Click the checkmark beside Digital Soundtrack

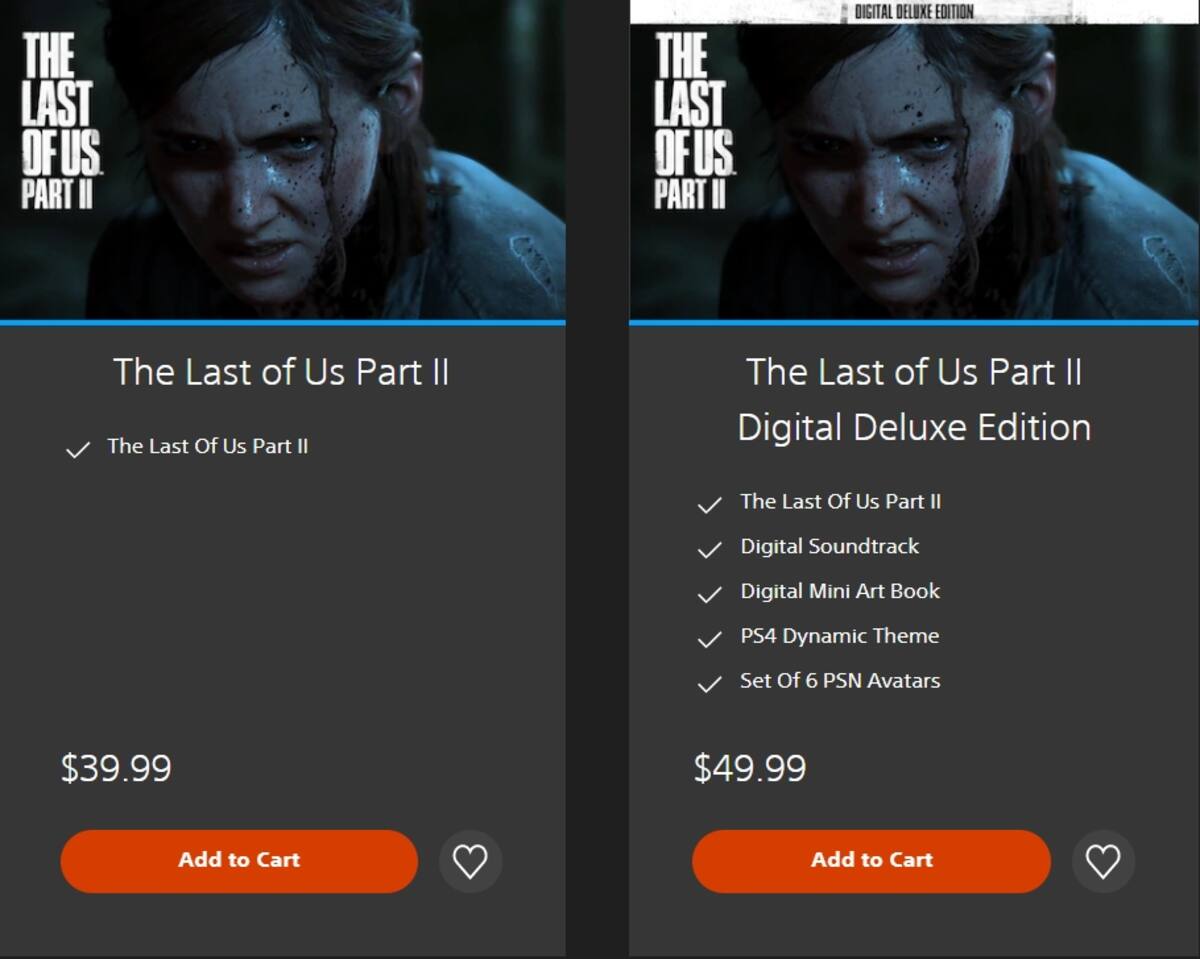[709, 549]
